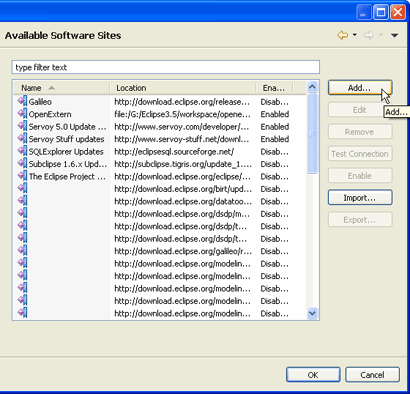Screen dimensions: 410x394
Task: Select the Servoy Stuff updates name
Action: coord(66,139)
